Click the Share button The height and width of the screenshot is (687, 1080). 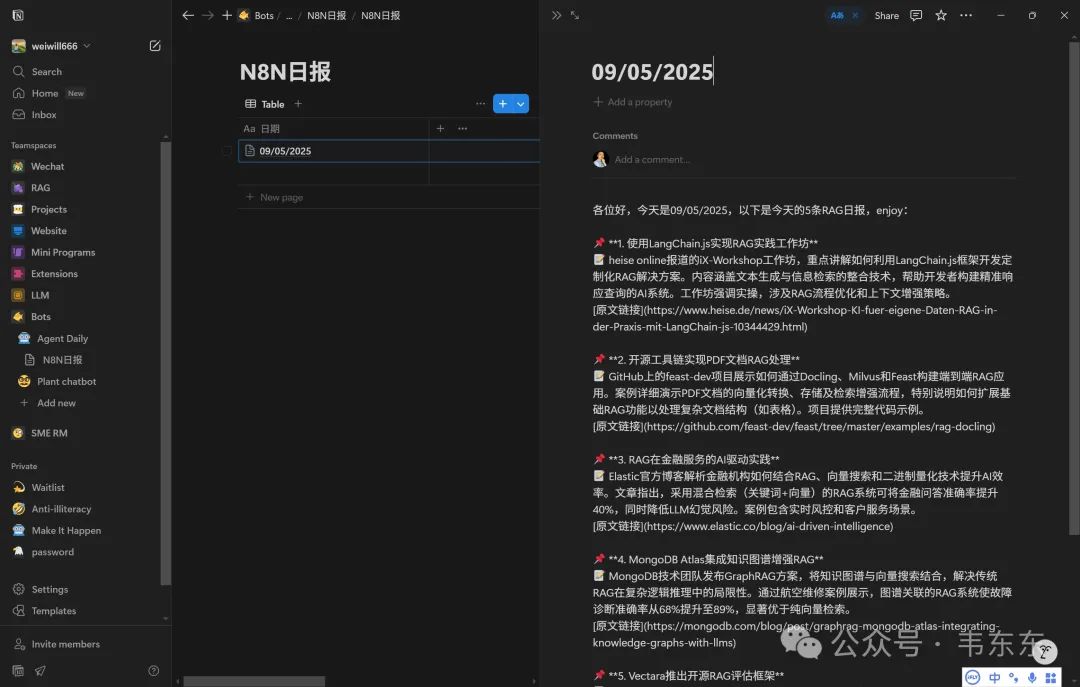[x=886, y=15]
